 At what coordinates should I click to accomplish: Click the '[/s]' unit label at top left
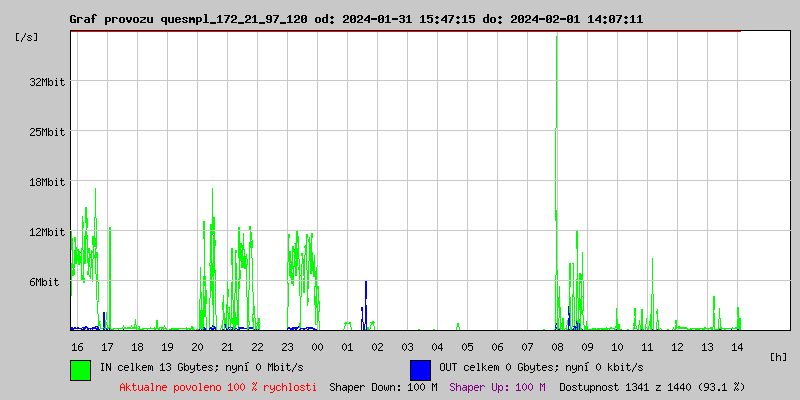27,37
